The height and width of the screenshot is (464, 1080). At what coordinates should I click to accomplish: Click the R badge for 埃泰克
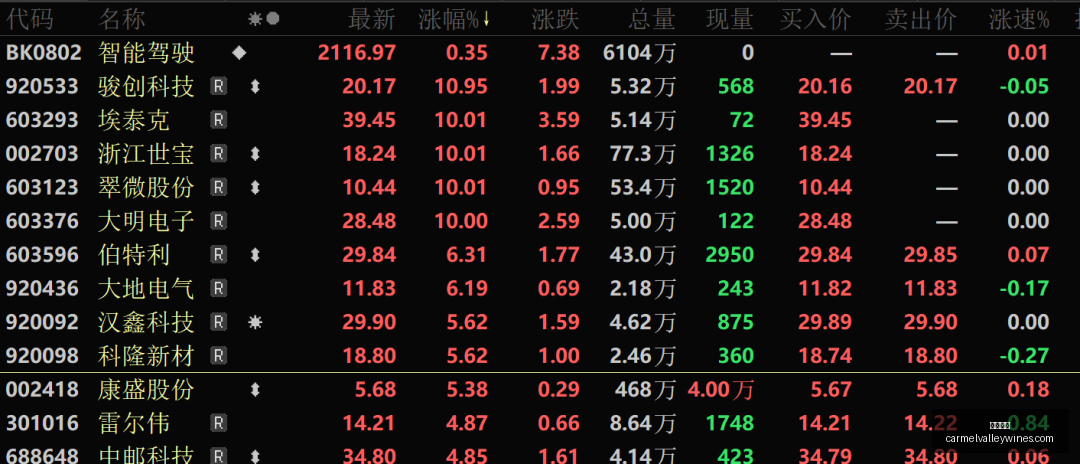coord(218,120)
